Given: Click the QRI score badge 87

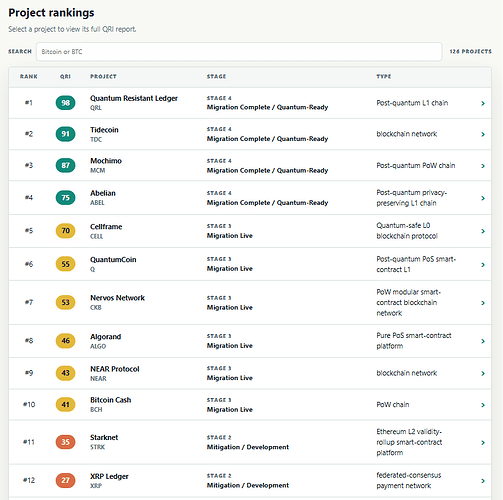Looking at the screenshot, I should pyautogui.click(x=65, y=165).
